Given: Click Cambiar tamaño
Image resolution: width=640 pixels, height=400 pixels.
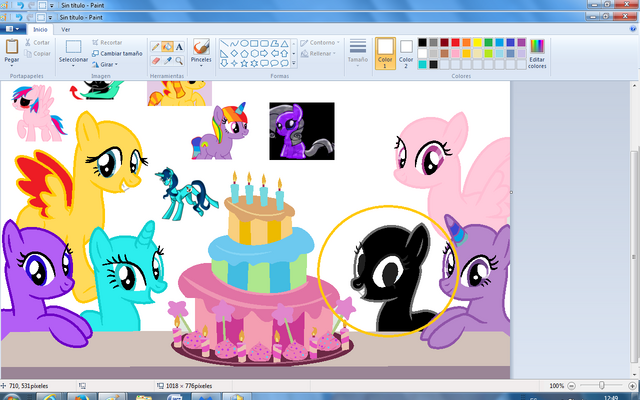Looking at the screenshot, I should click(x=117, y=53).
